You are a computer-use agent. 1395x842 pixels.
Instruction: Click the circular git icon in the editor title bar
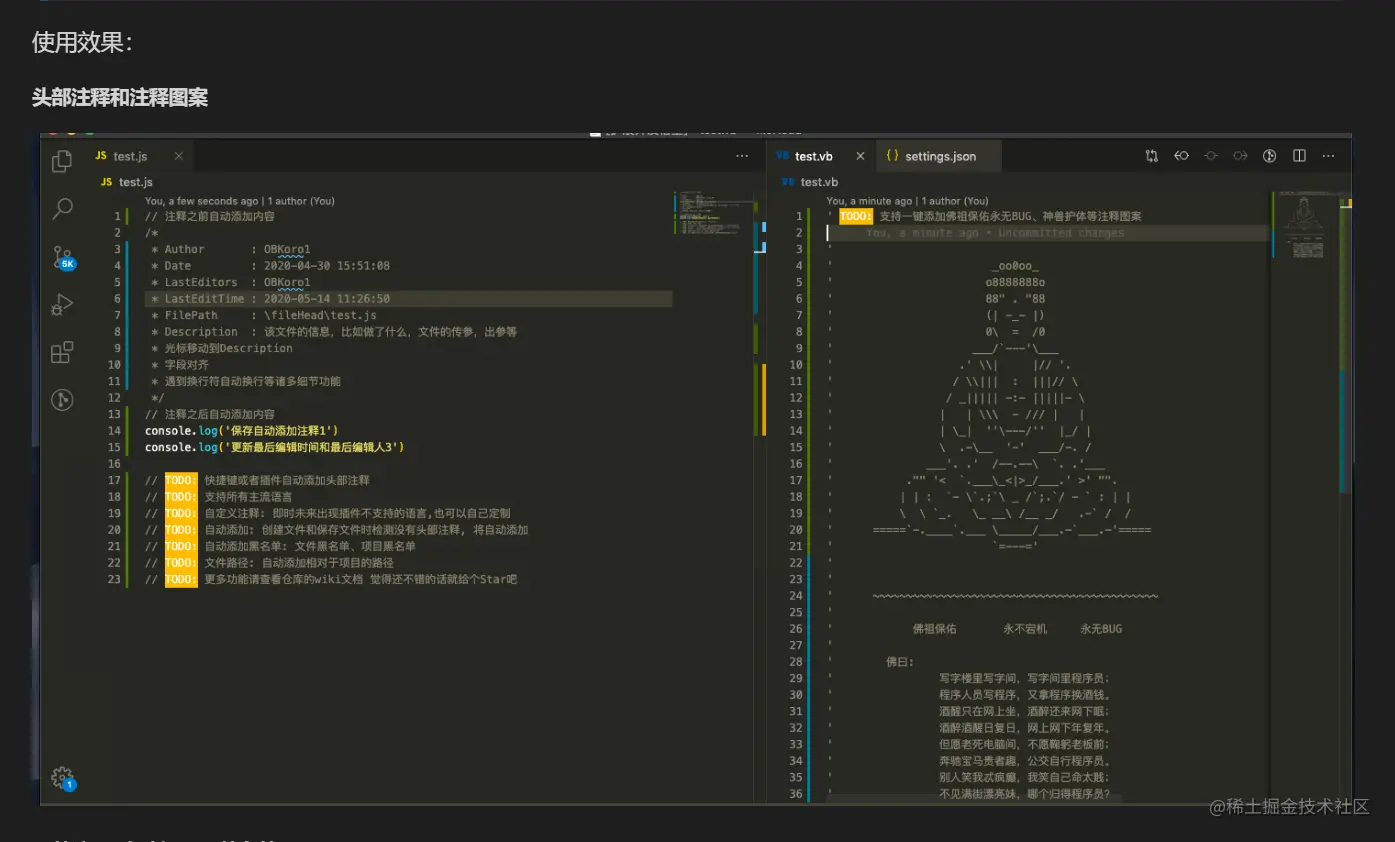(x=1270, y=156)
